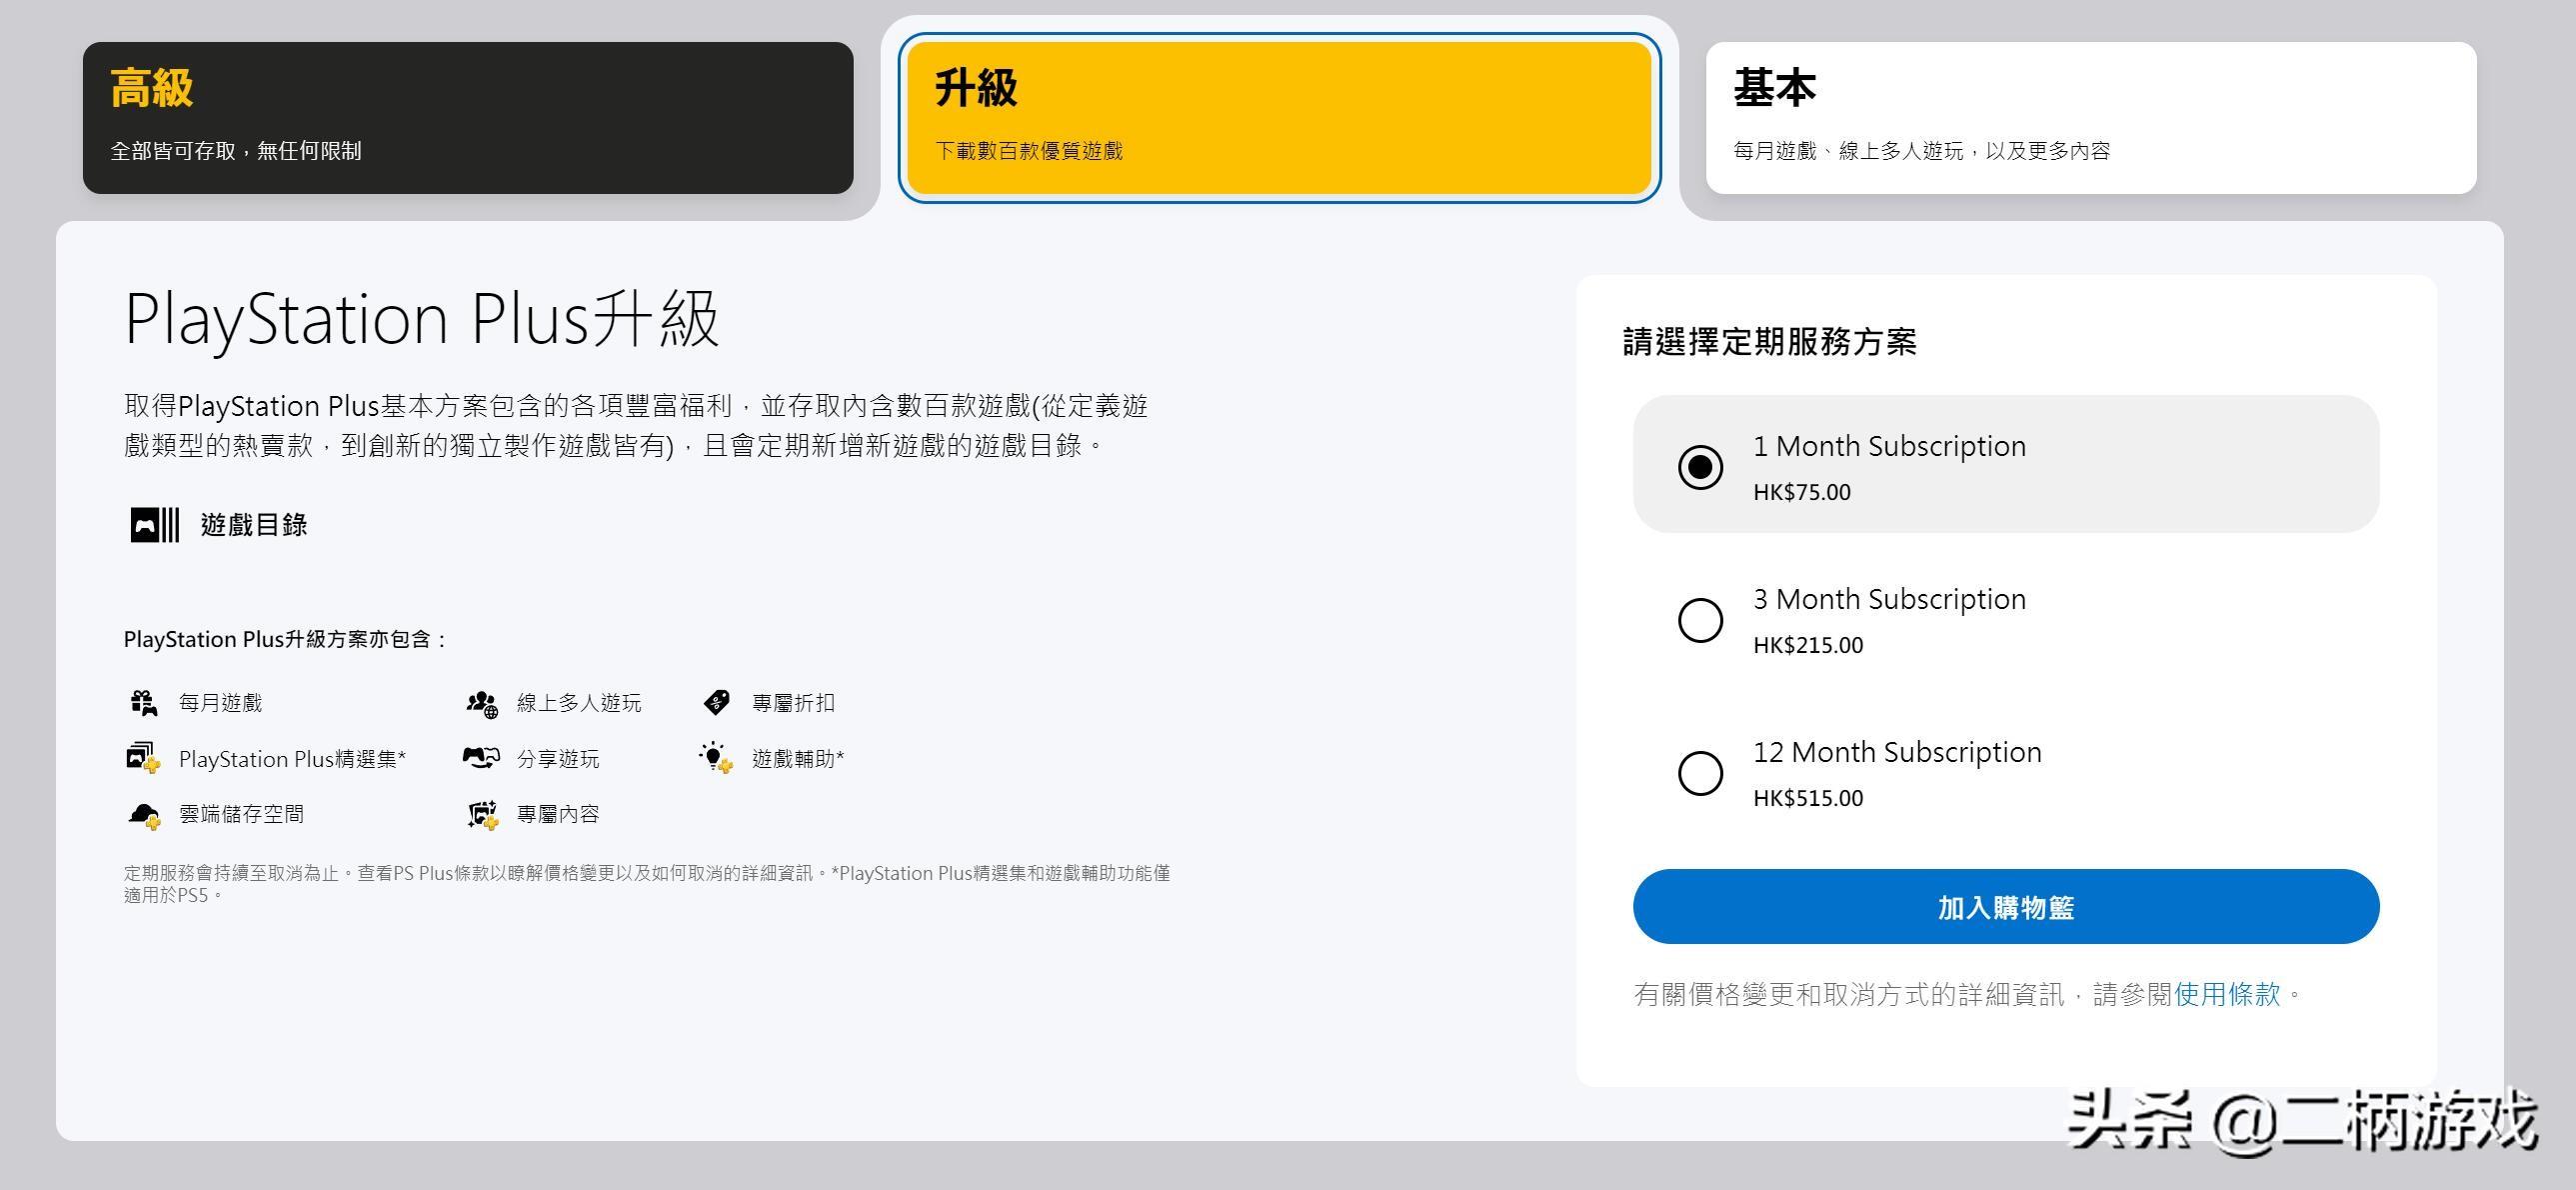Click the 每月遊戲 monthly games icon
This screenshot has height=1190, width=2576.
pyautogui.click(x=146, y=702)
